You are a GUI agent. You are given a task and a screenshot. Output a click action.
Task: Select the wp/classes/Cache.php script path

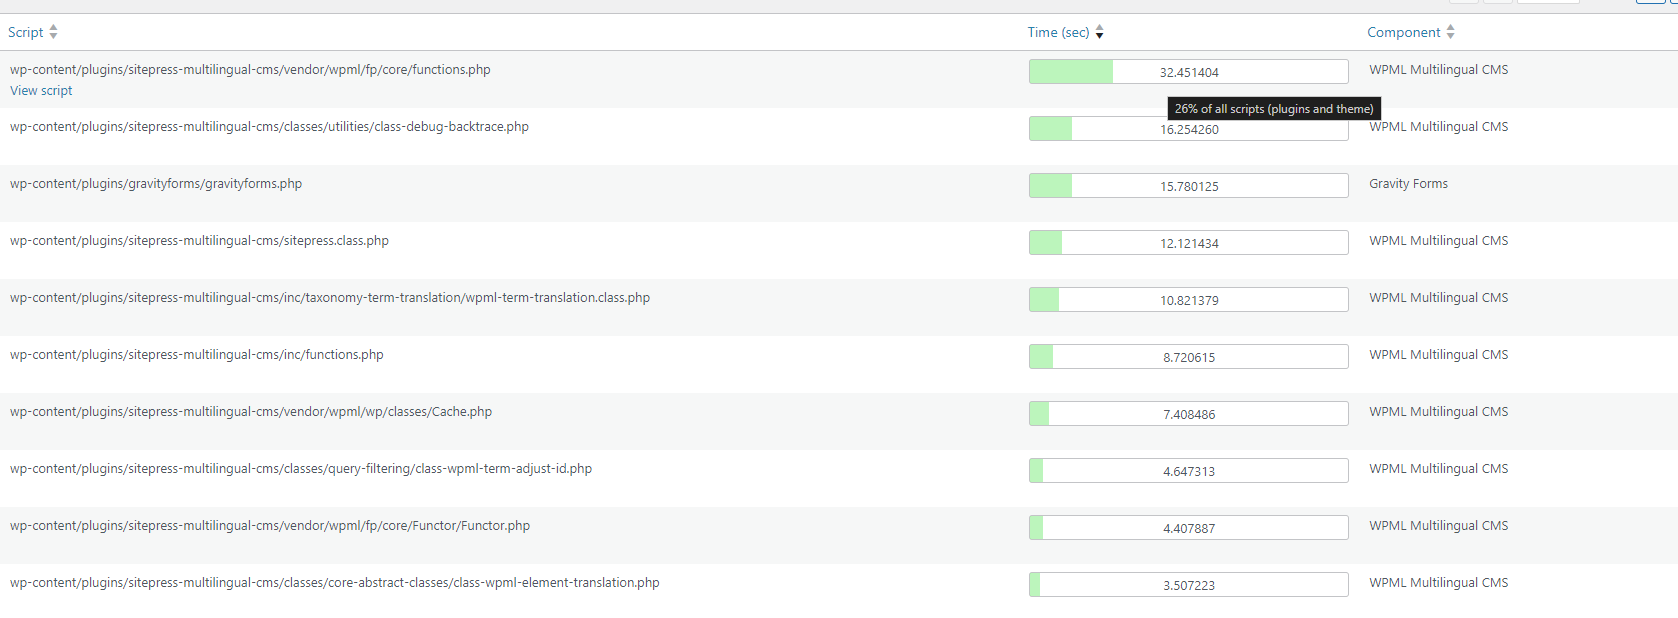coord(251,412)
